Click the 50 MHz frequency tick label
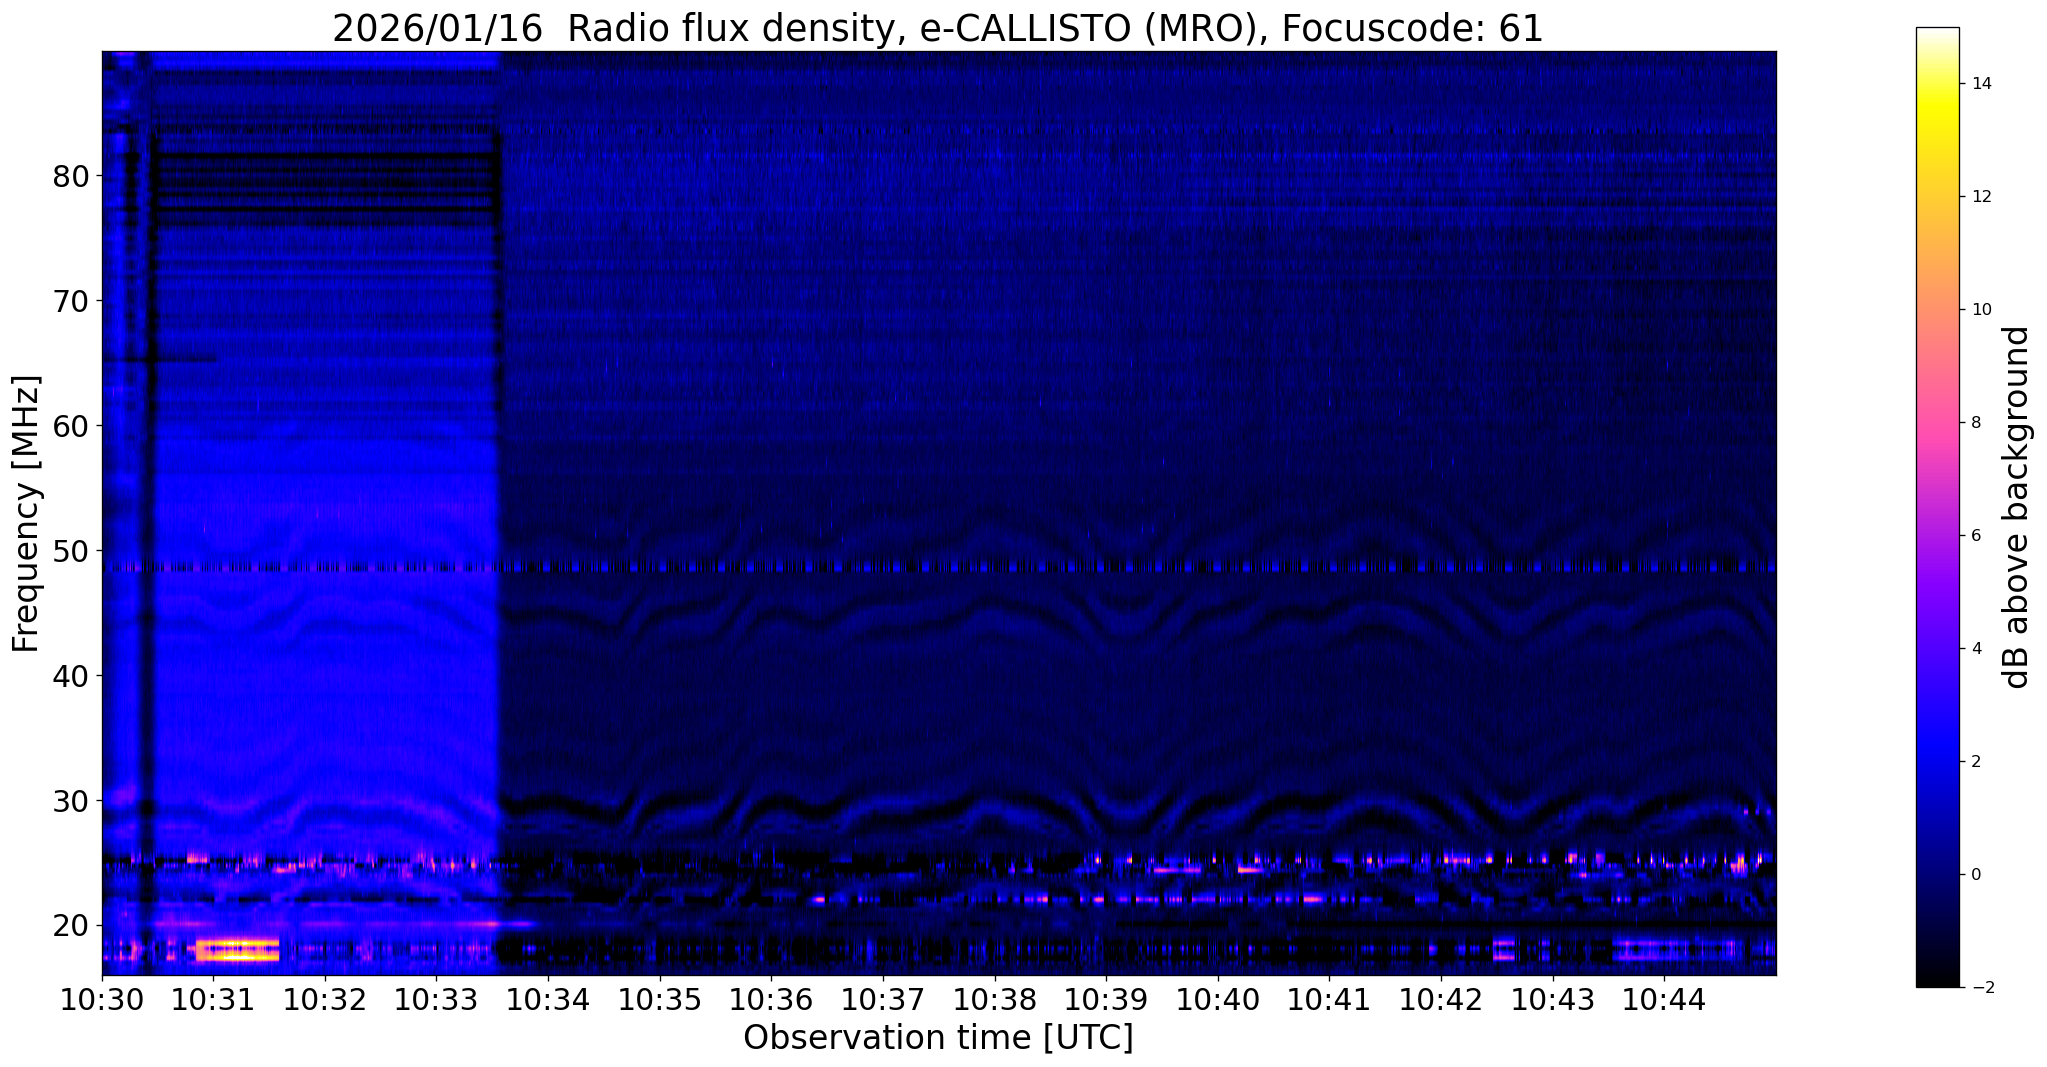The height and width of the screenshot is (1067, 2047). coord(70,551)
